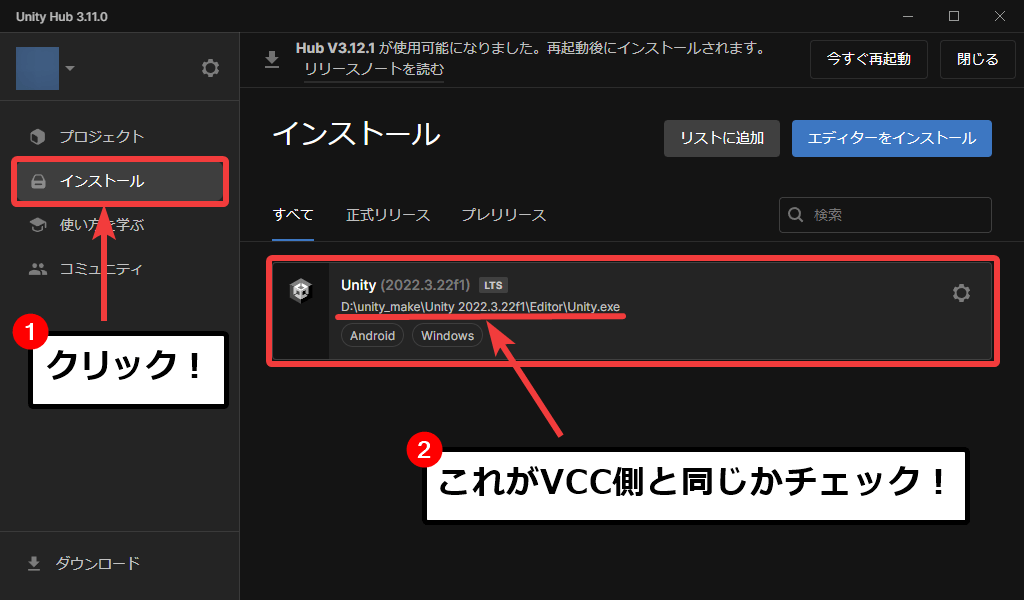Click the Windows module tag
The height and width of the screenshot is (600, 1024).
(x=447, y=336)
